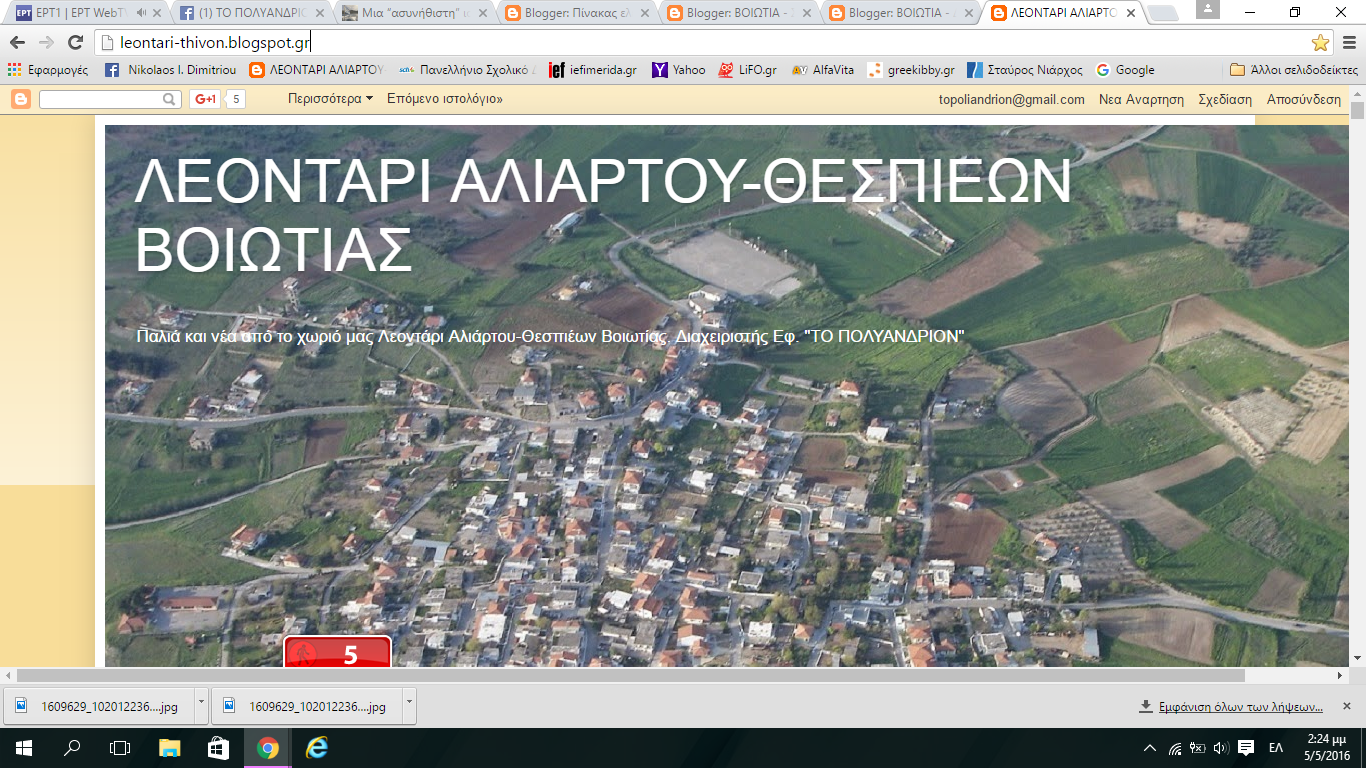Close the Μια "ασυνήθιστη" tab

[x=483, y=13]
